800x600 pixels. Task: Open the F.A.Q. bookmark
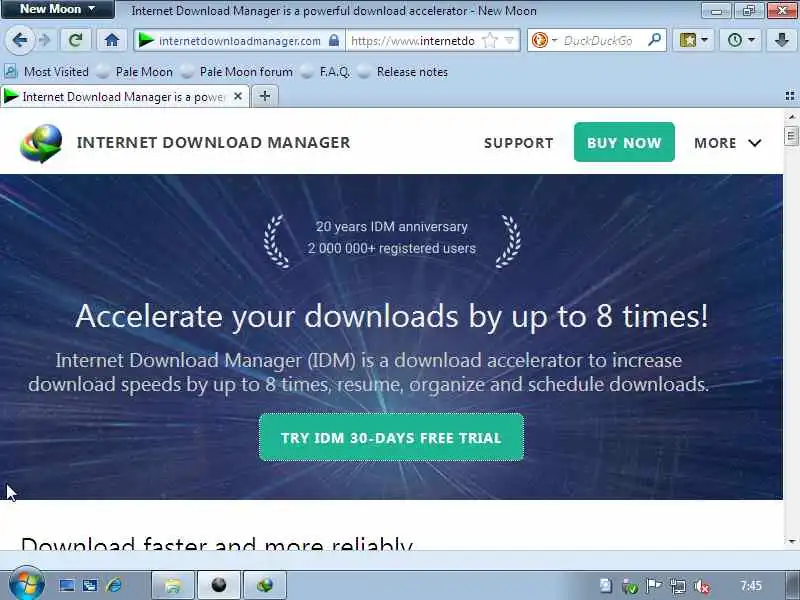(x=326, y=72)
